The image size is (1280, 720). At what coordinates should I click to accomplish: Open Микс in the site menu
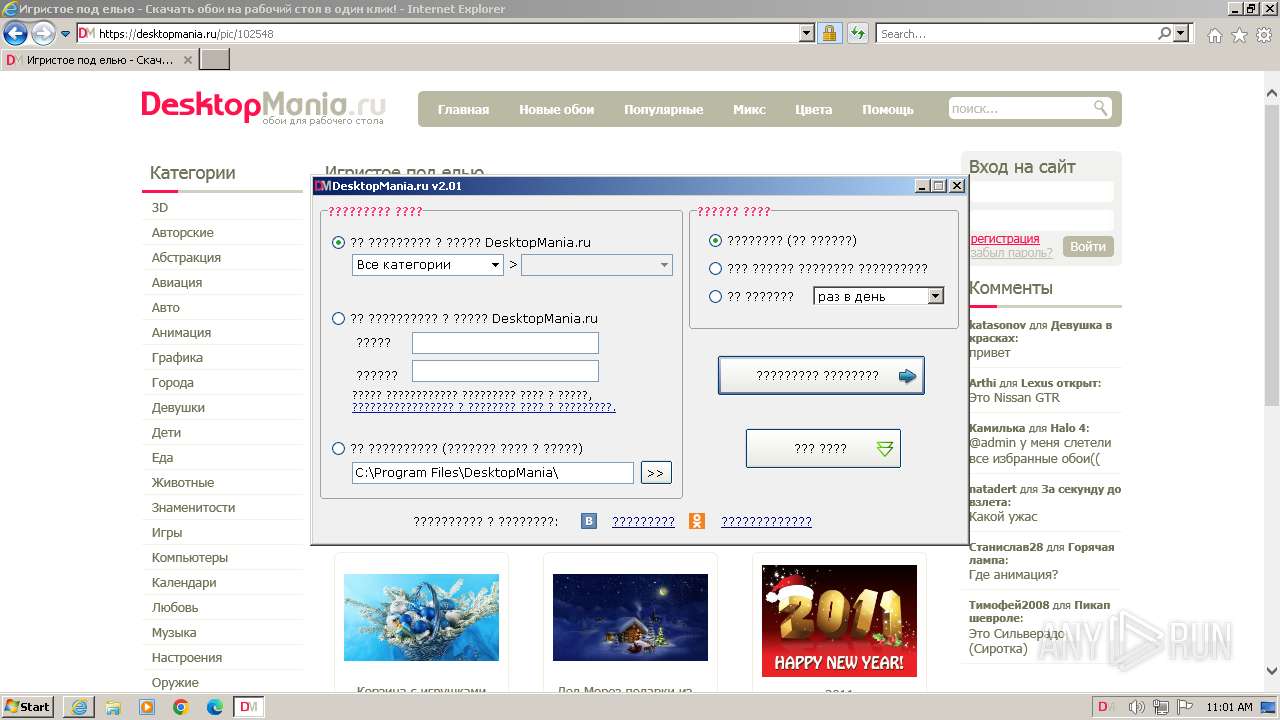coord(749,109)
